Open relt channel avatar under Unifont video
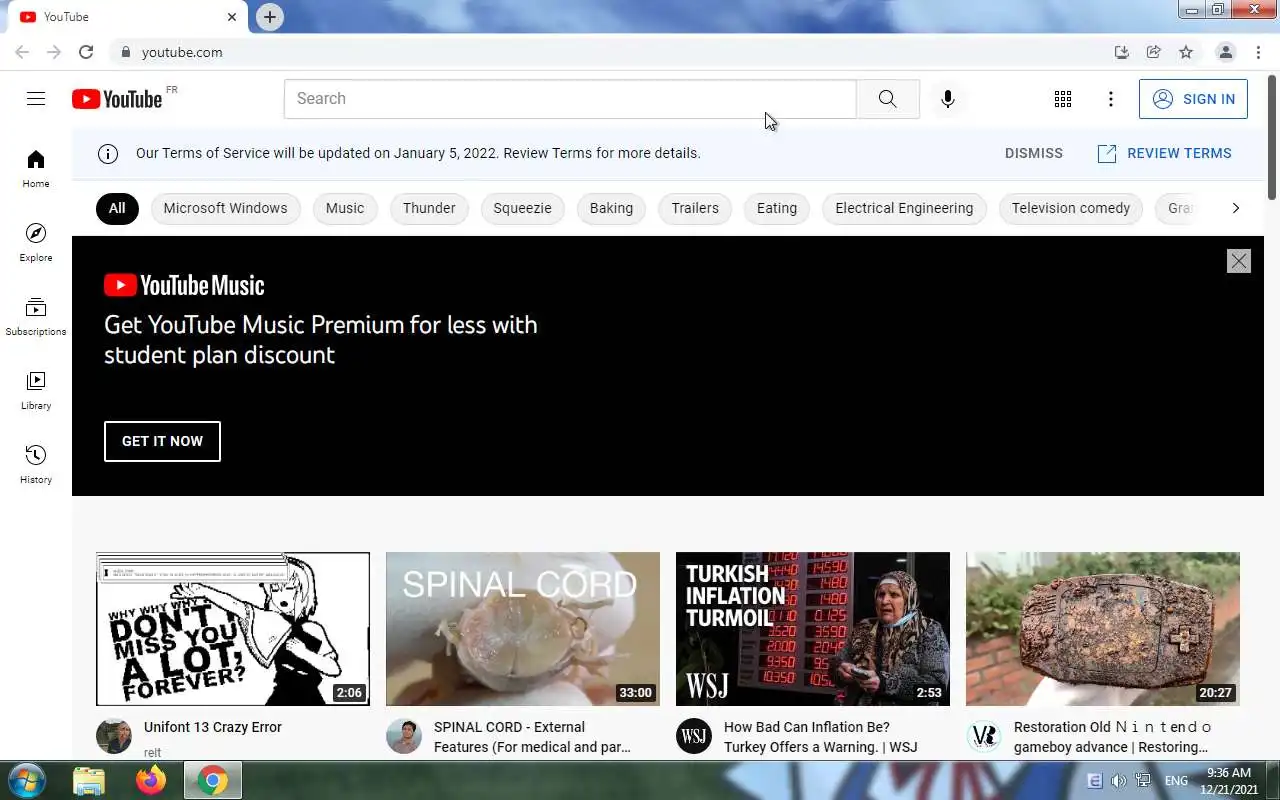The image size is (1280, 800). click(x=114, y=736)
